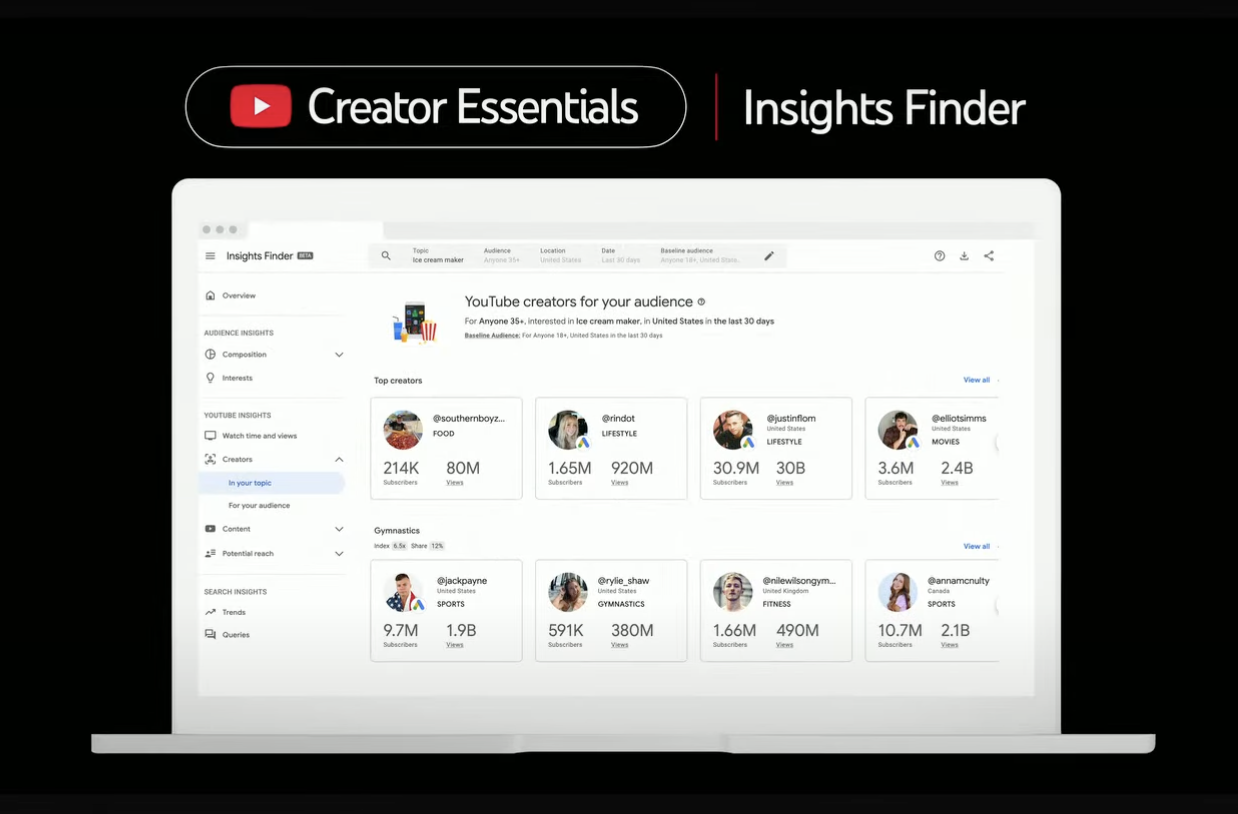Click the Potential reach people icon
Viewport: 1238px width, 814px height.
tap(210, 553)
